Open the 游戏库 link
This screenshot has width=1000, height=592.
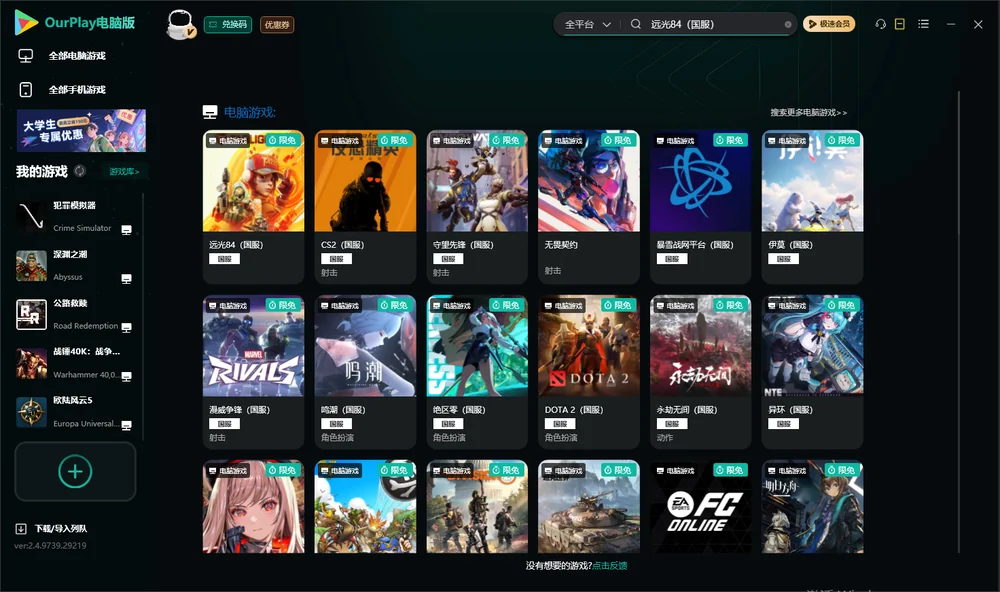coord(124,172)
